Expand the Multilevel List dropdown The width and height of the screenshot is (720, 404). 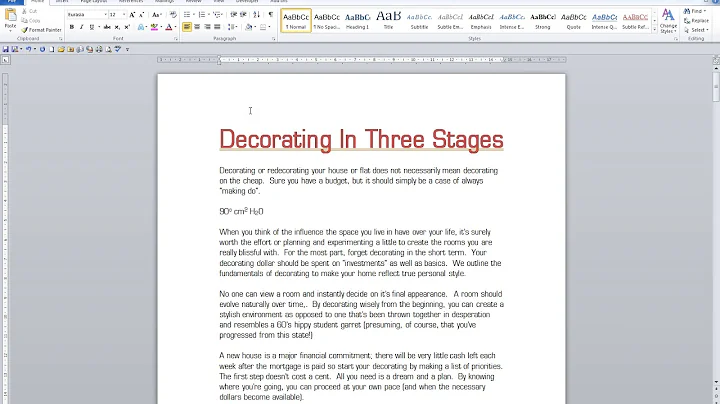pos(223,15)
